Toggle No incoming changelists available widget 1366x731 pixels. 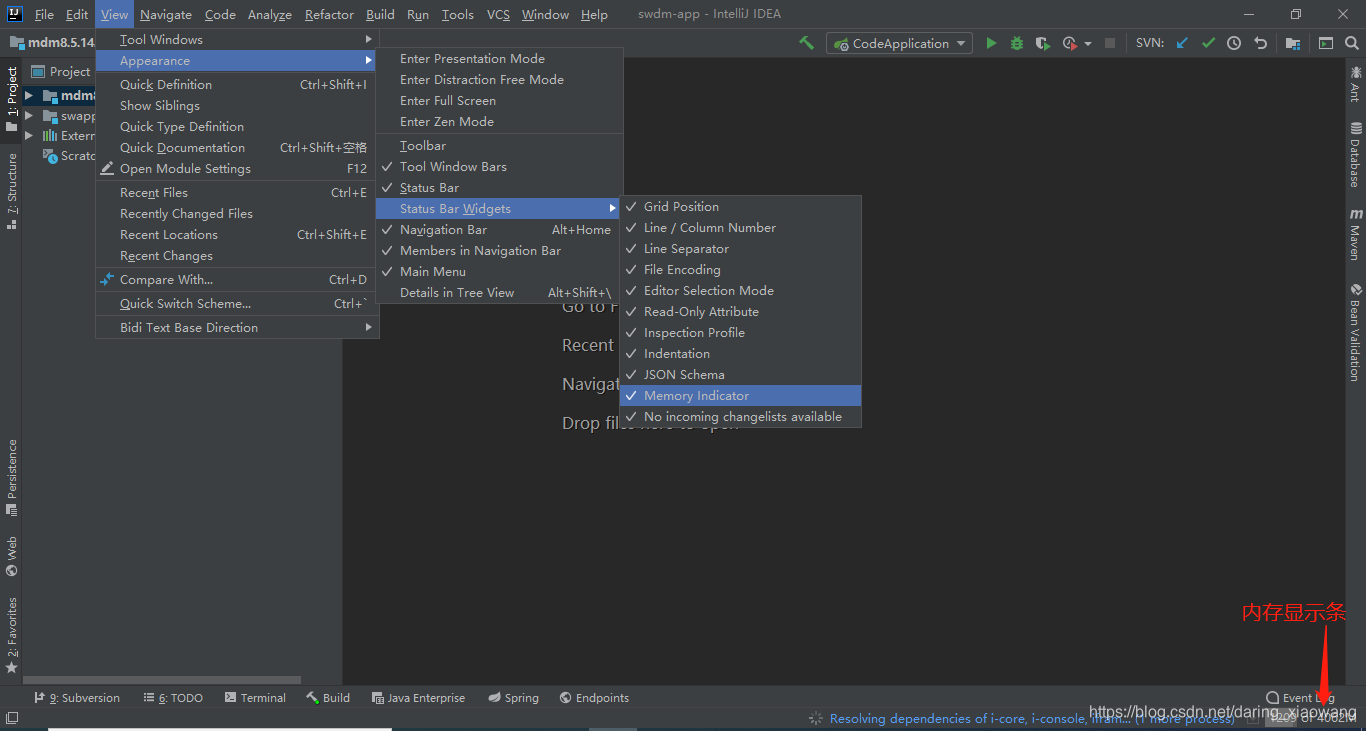[x=740, y=417]
